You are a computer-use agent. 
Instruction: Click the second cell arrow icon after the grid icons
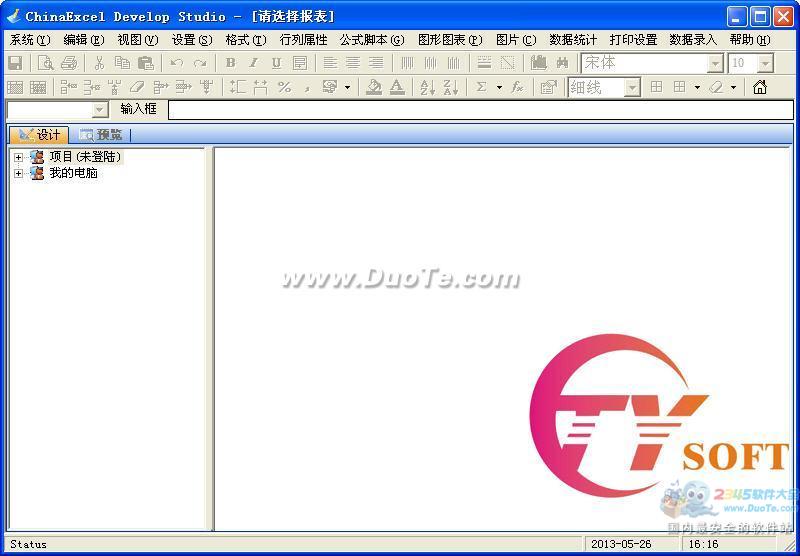[x=92, y=88]
